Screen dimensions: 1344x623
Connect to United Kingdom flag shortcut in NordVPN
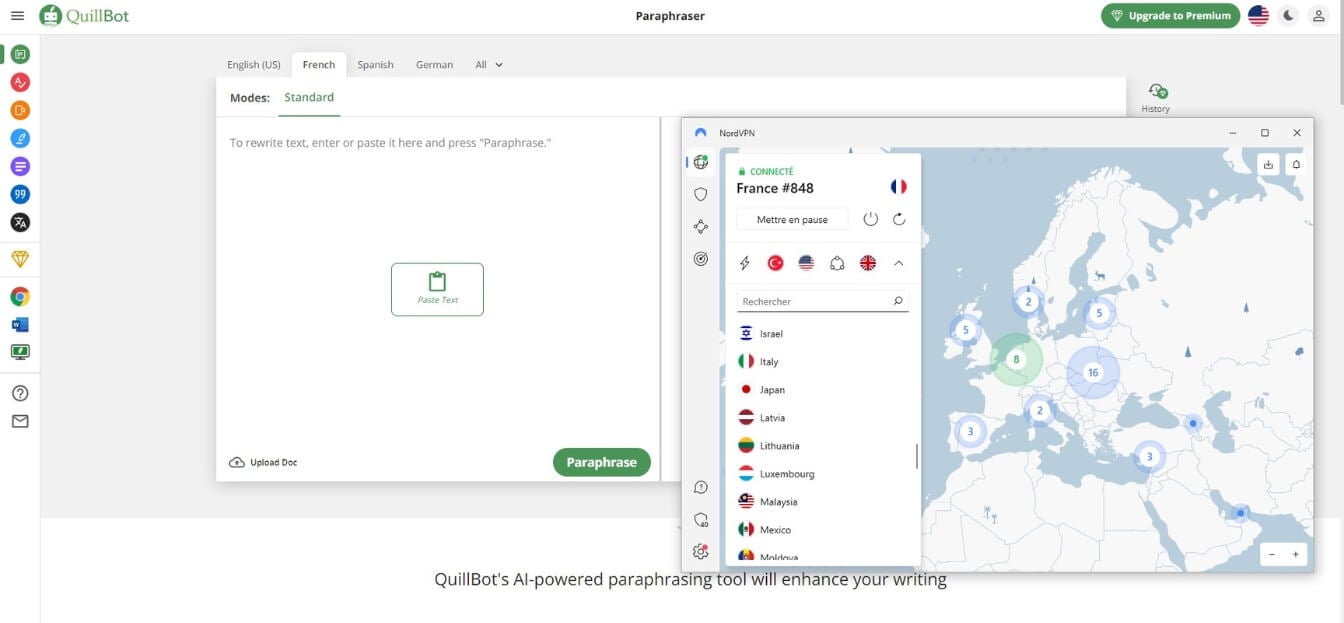868,263
